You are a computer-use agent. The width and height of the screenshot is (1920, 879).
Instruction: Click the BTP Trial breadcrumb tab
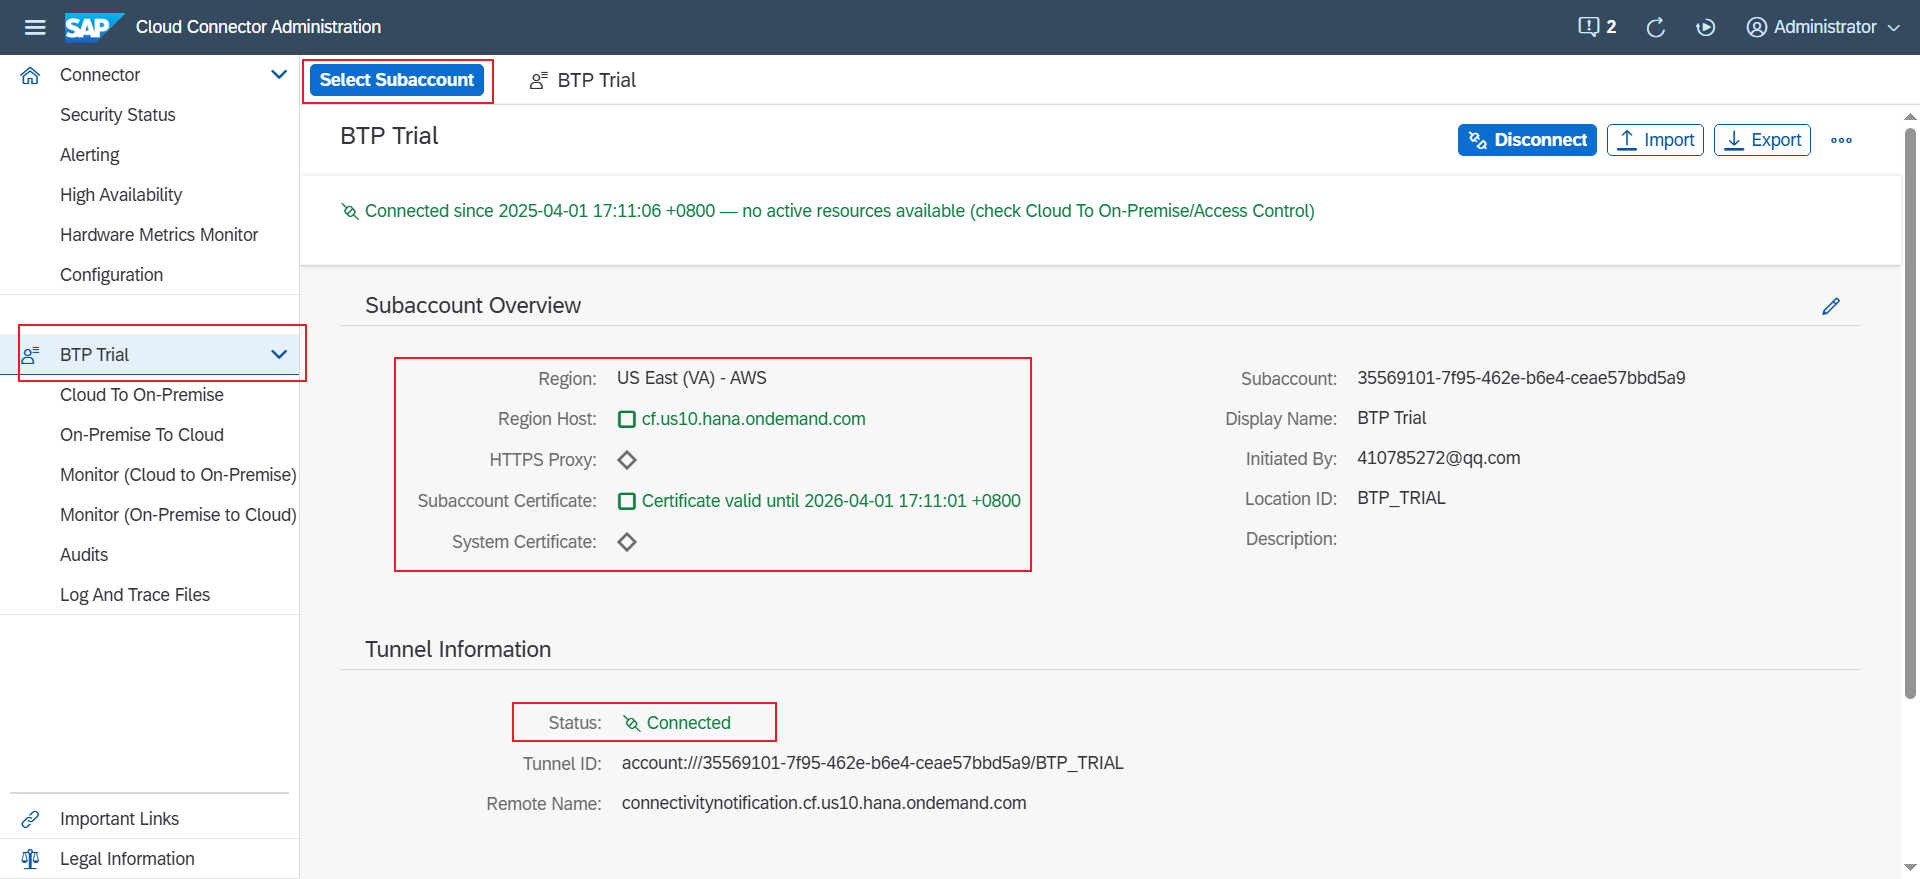click(x=597, y=80)
